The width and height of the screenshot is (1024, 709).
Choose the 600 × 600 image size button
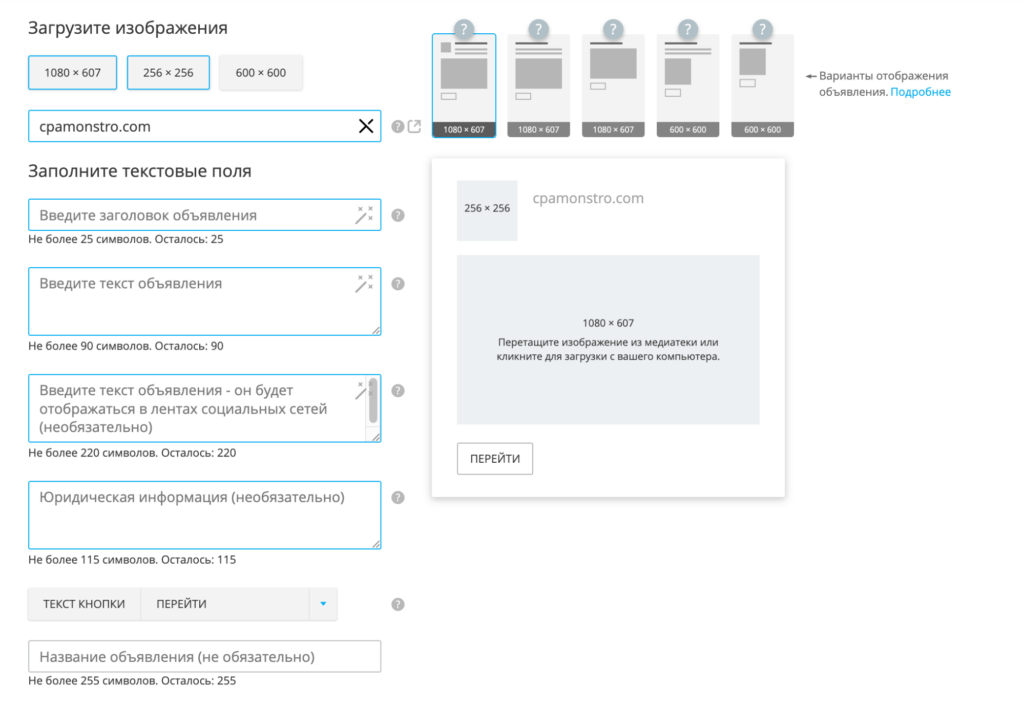pos(261,72)
